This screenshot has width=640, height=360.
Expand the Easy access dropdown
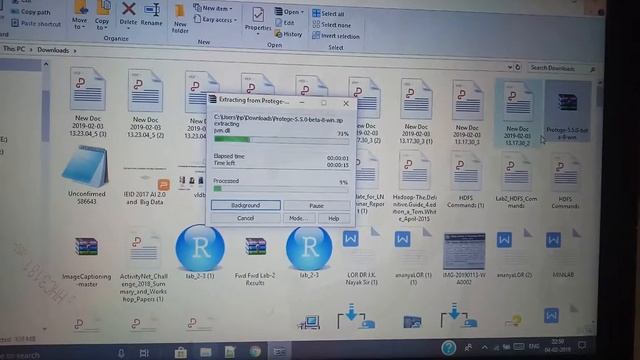click(x=215, y=19)
